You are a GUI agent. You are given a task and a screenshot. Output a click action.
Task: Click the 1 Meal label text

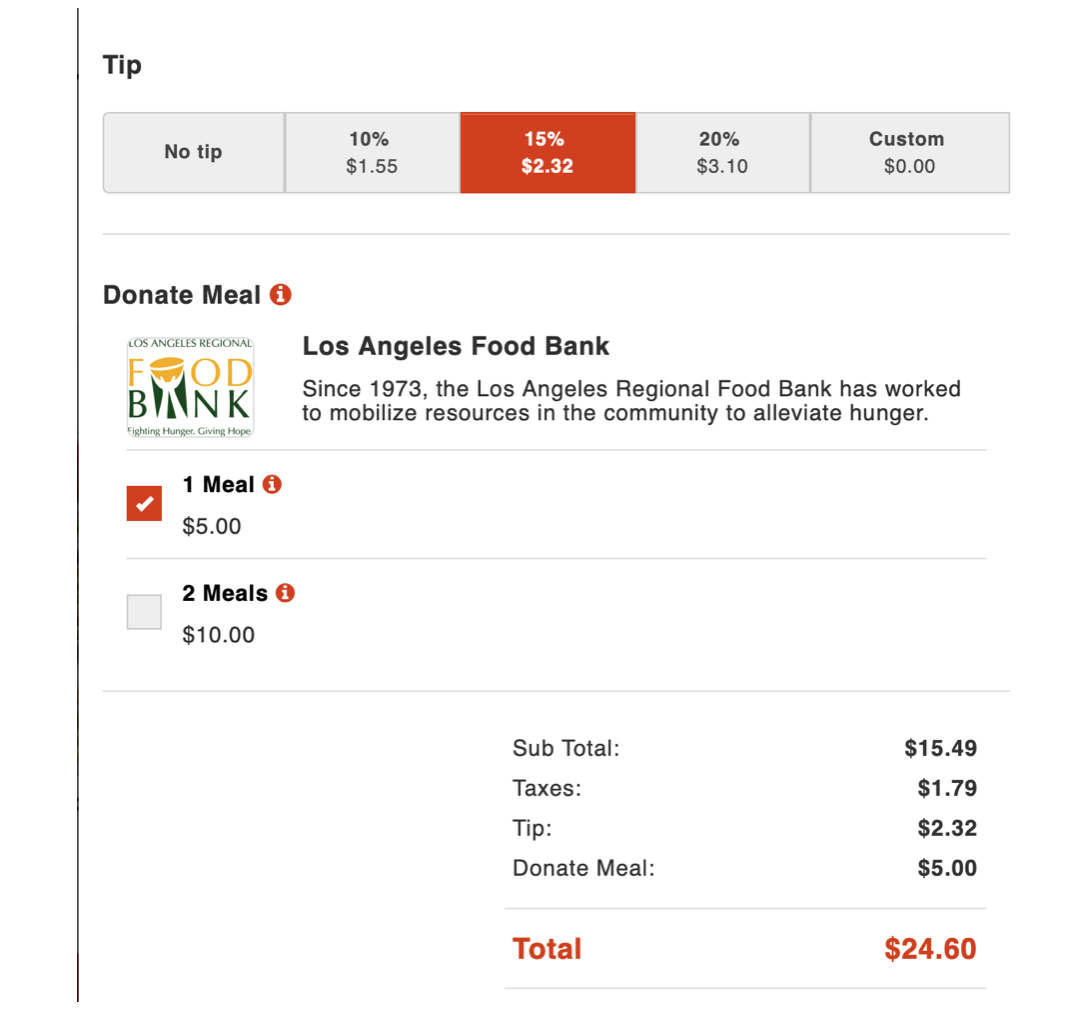[x=218, y=485]
